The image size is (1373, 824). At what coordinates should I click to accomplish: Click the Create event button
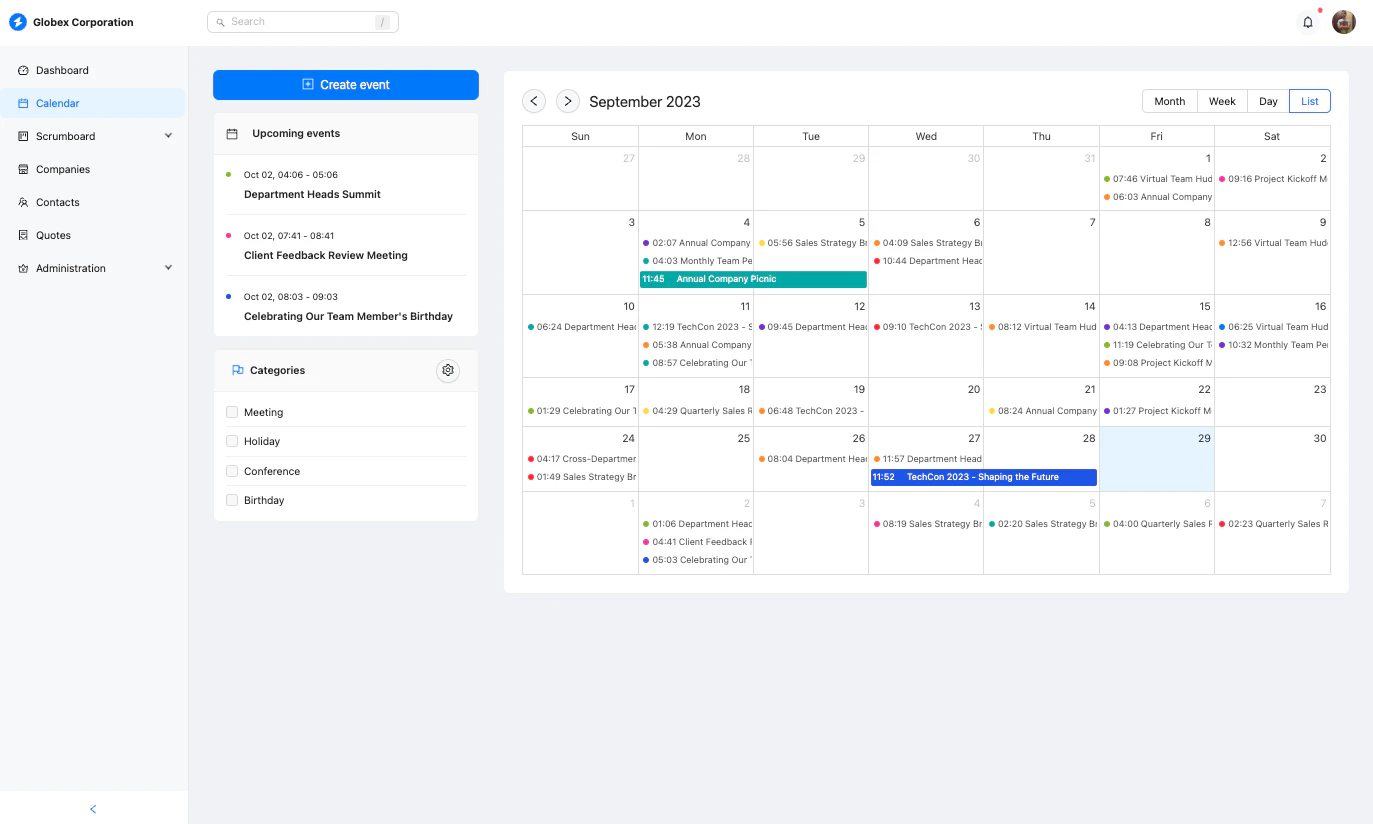coord(345,85)
